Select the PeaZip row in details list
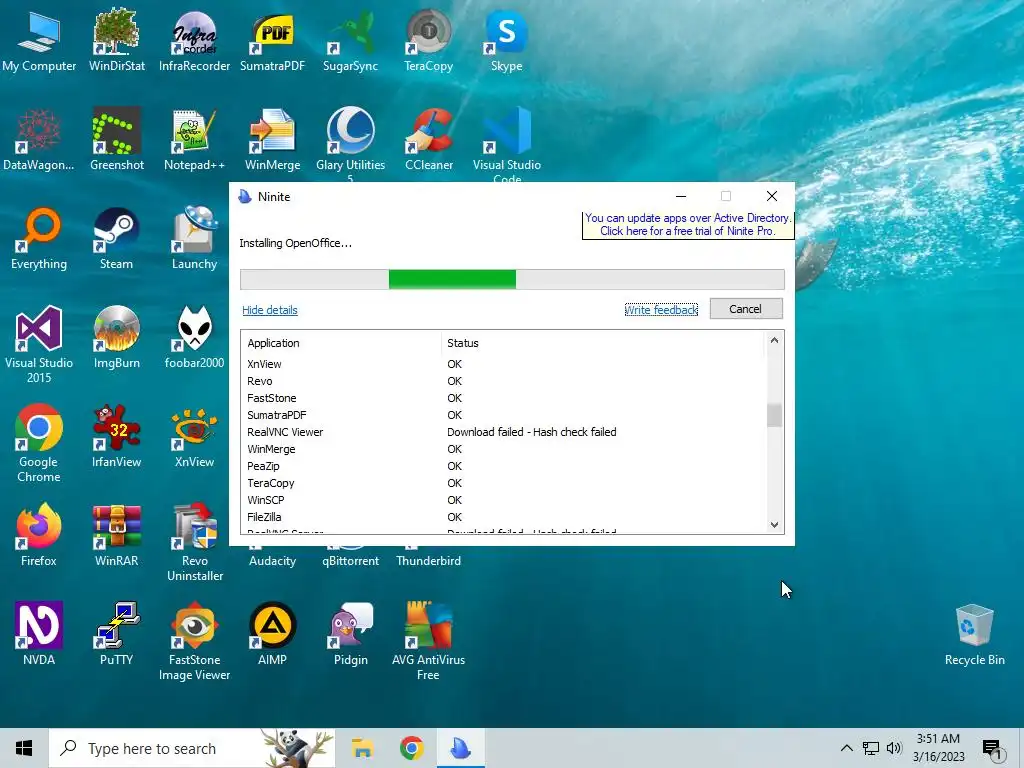Viewport: 1024px width, 768px height. pyautogui.click(x=503, y=466)
